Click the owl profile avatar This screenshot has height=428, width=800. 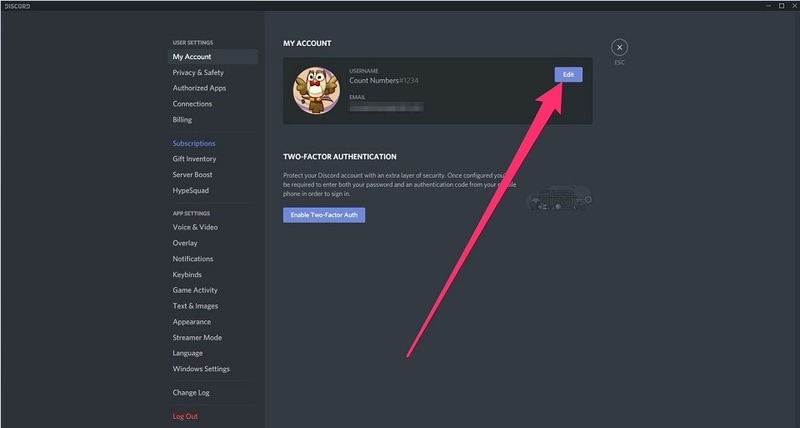[x=313, y=89]
